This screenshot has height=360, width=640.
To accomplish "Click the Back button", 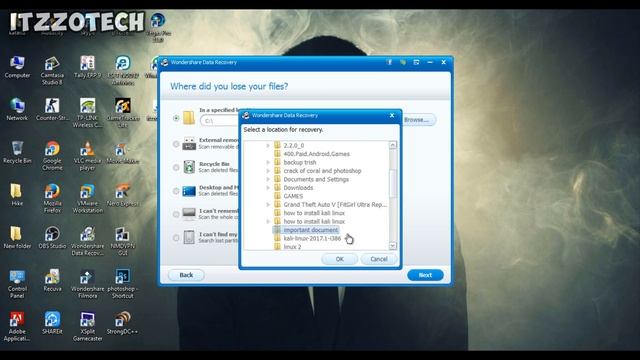I will pyautogui.click(x=186, y=275).
